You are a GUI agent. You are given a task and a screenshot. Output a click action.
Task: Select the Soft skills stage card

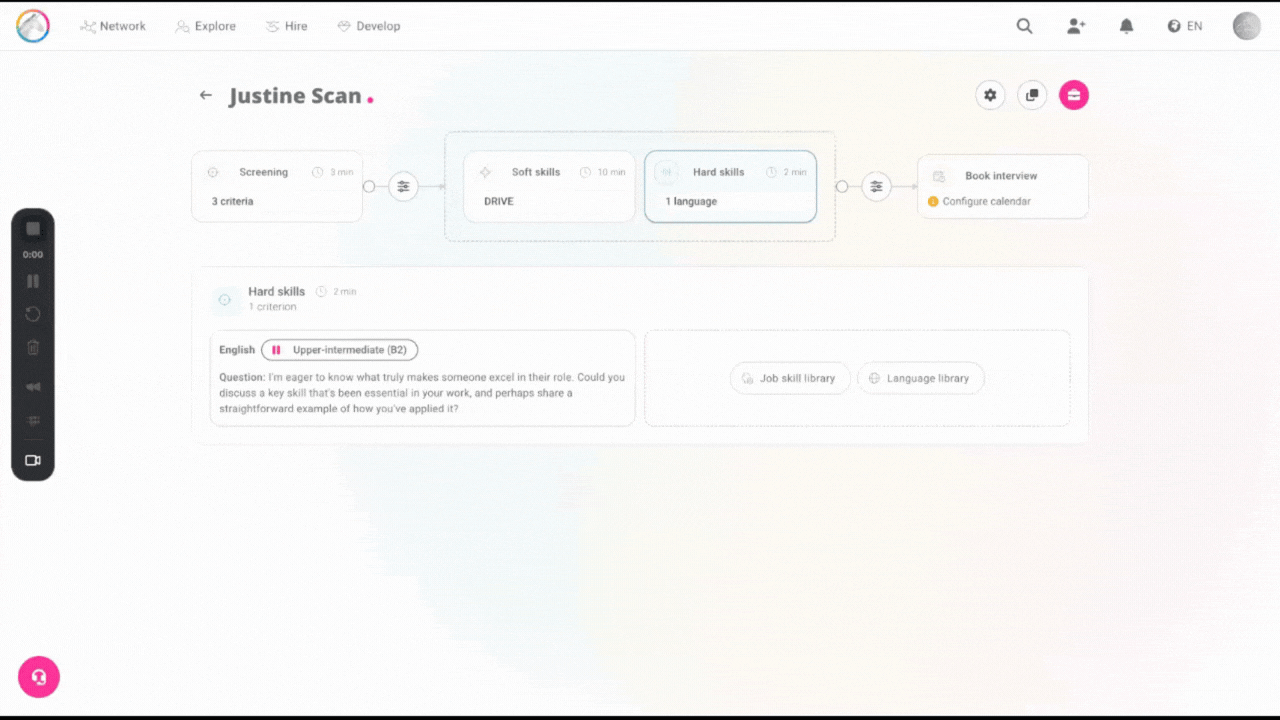click(549, 186)
